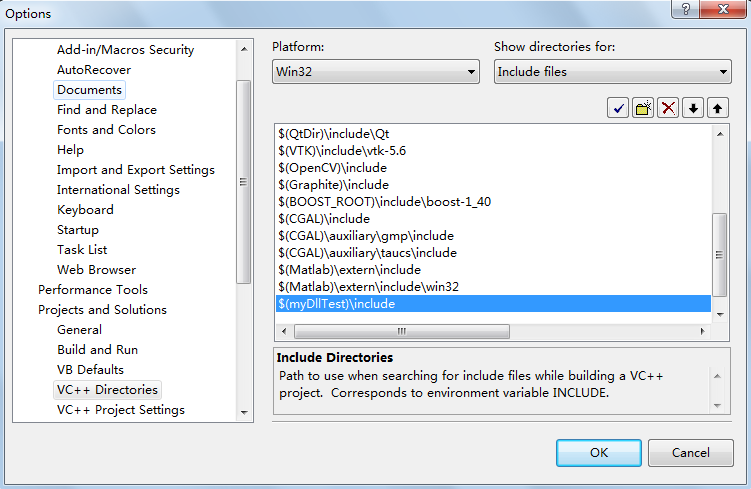This screenshot has width=751, height=489.
Task: Click the options tree vertical scrollbar thumb
Action: [244, 182]
